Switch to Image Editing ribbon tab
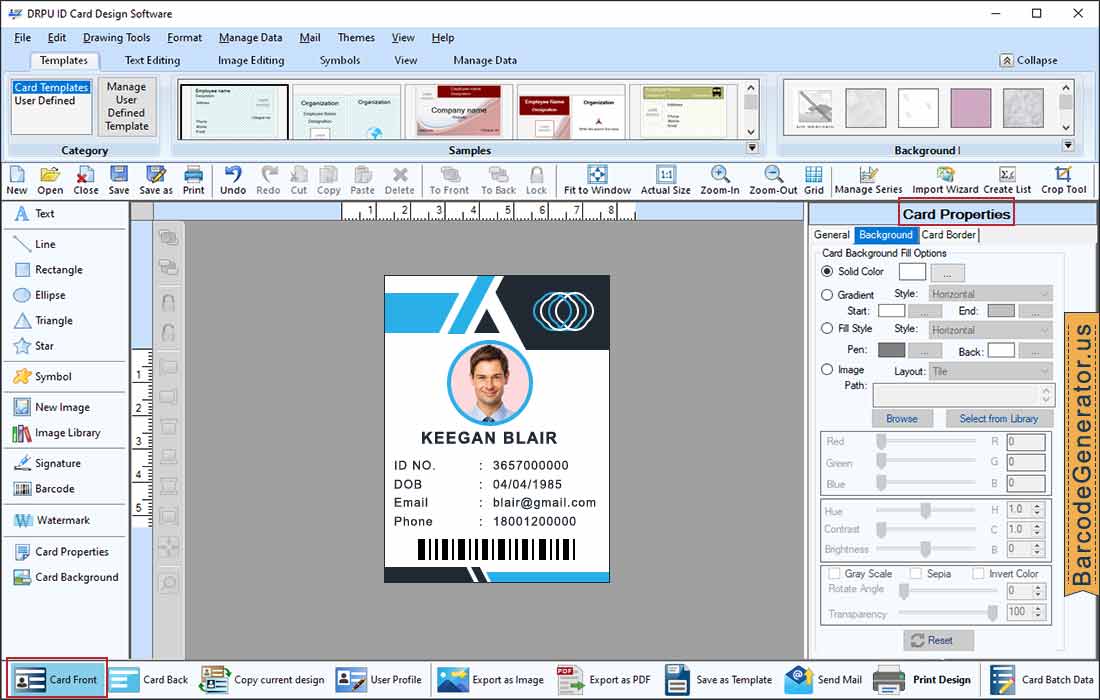1100x700 pixels. pos(251,60)
